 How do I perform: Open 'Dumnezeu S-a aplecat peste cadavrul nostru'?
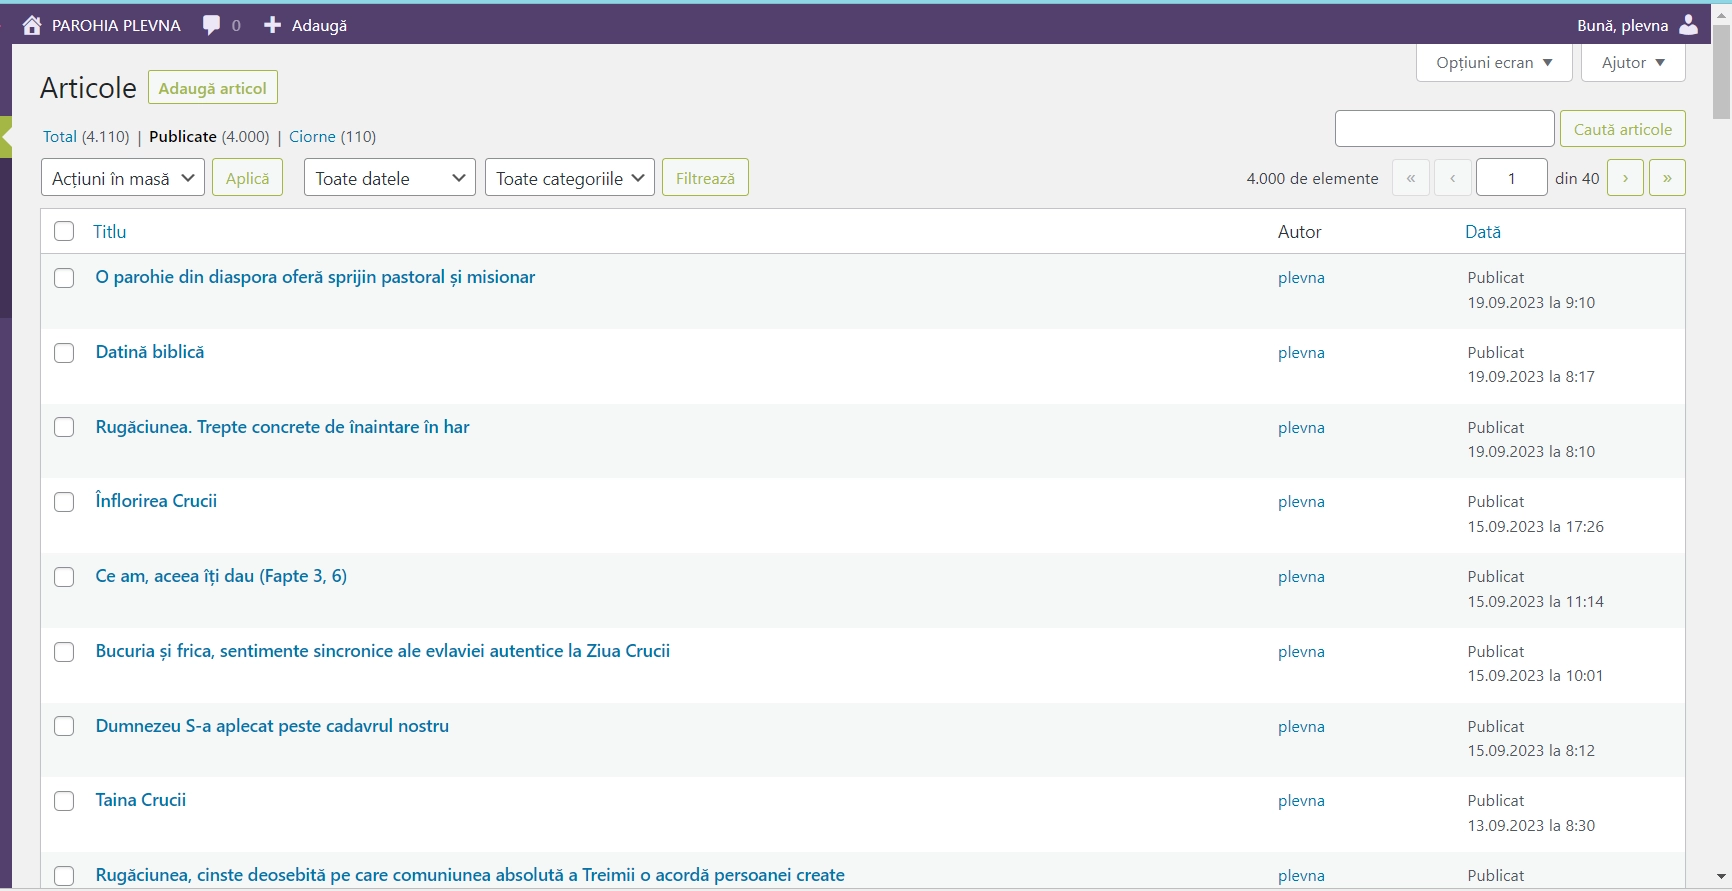272,726
